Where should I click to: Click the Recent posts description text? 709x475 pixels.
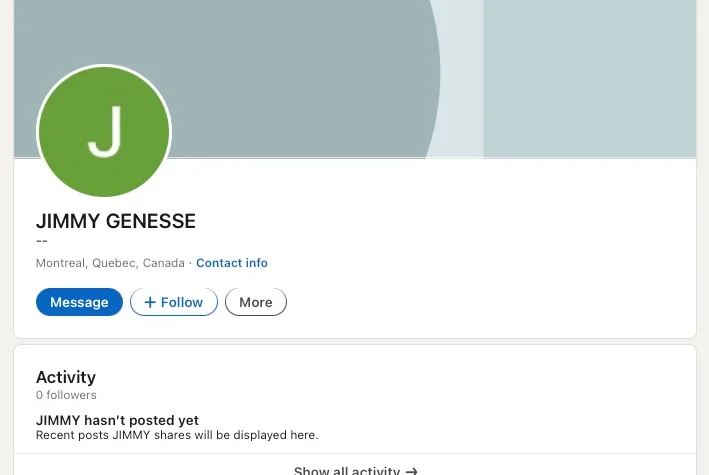[x=177, y=435]
